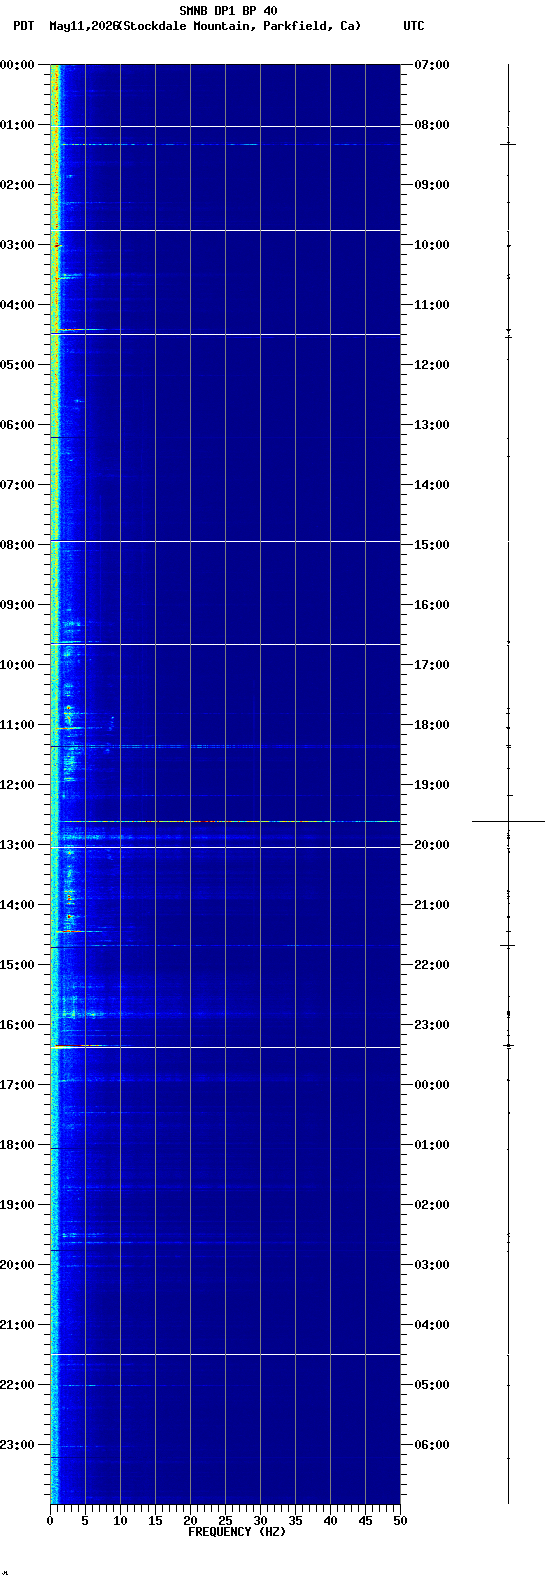Click the PDT time label "18:00"

(x=18, y=1145)
